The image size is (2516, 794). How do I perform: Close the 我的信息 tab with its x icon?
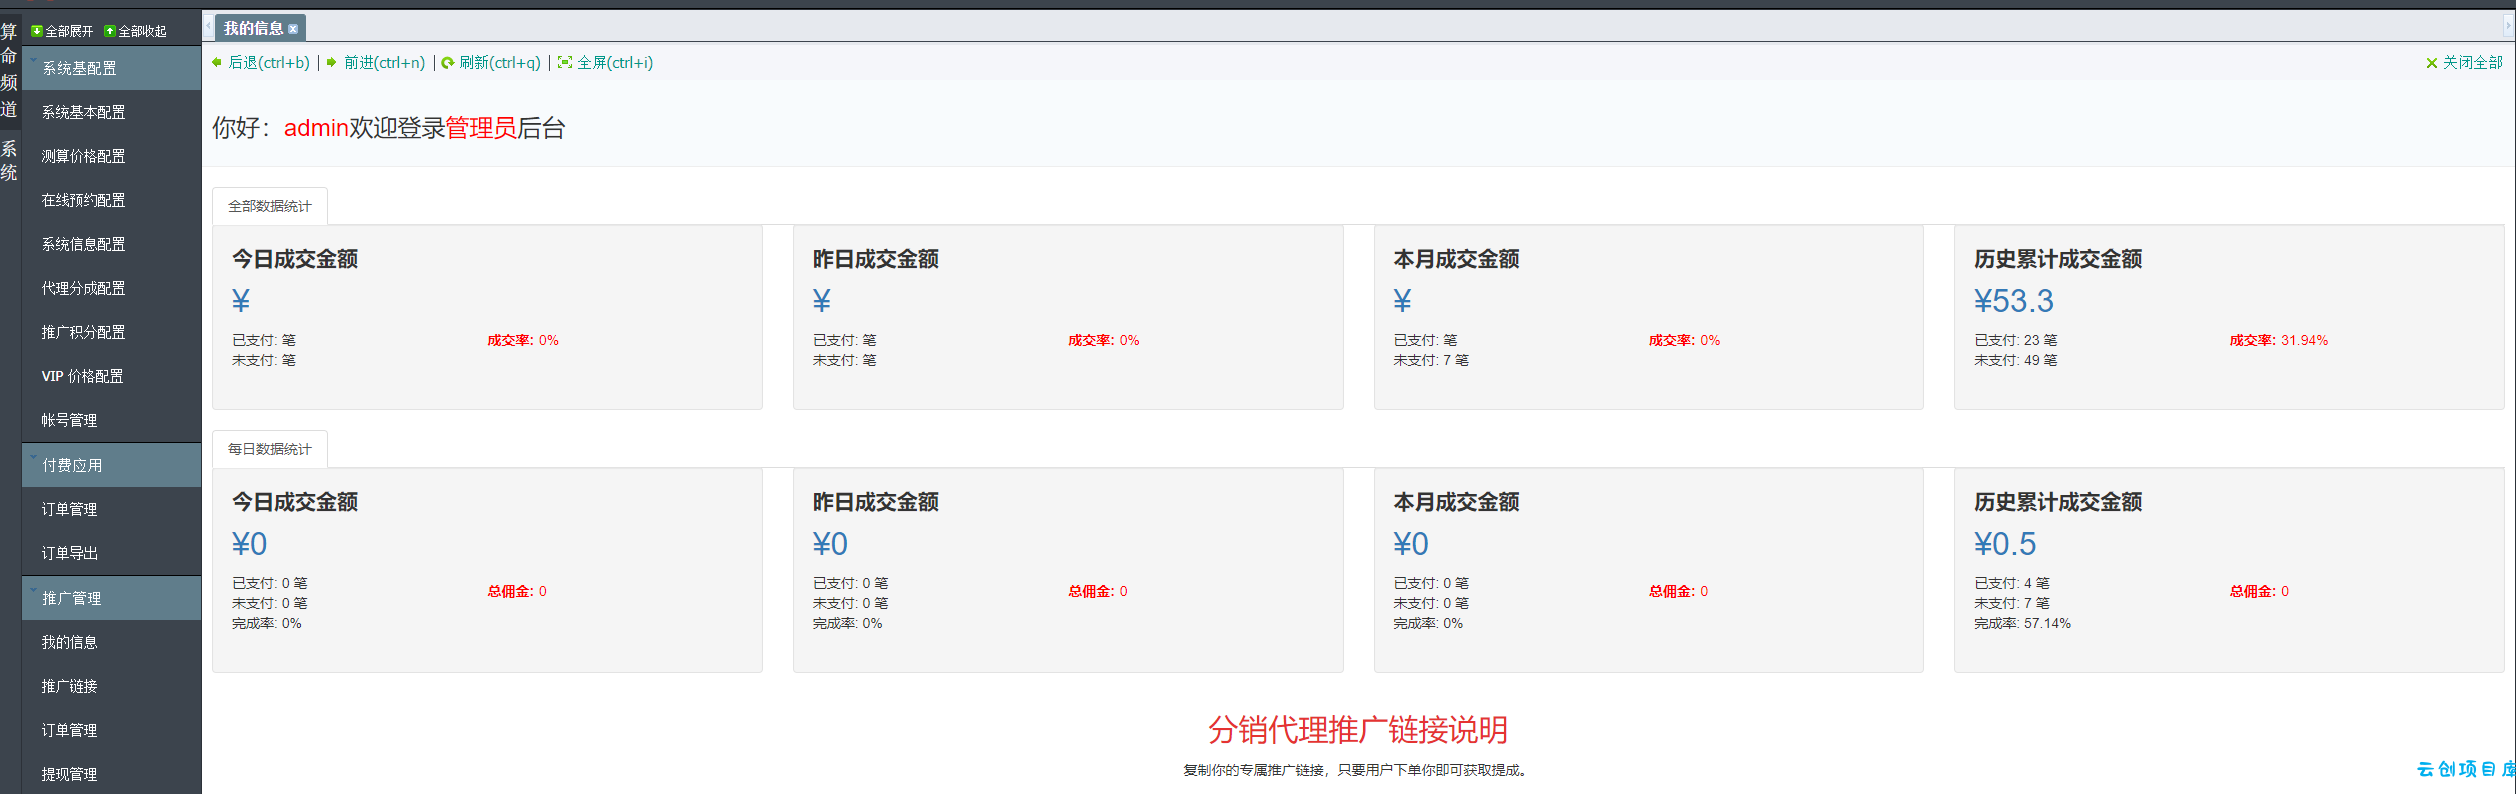click(x=293, y=29)
